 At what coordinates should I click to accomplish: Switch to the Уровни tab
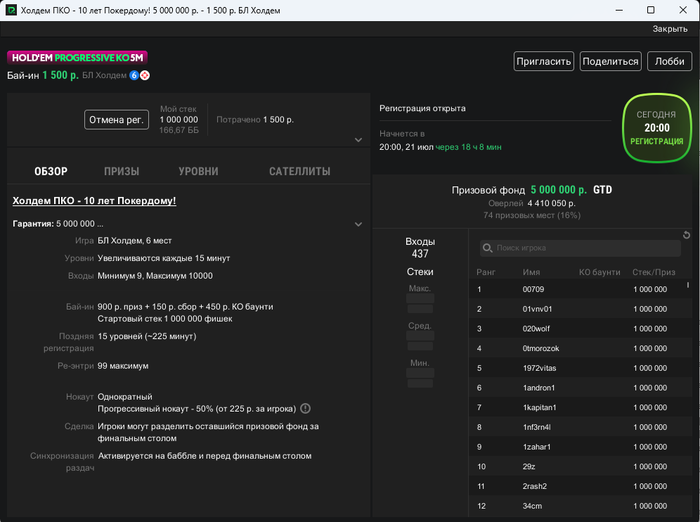coord(199,171)
